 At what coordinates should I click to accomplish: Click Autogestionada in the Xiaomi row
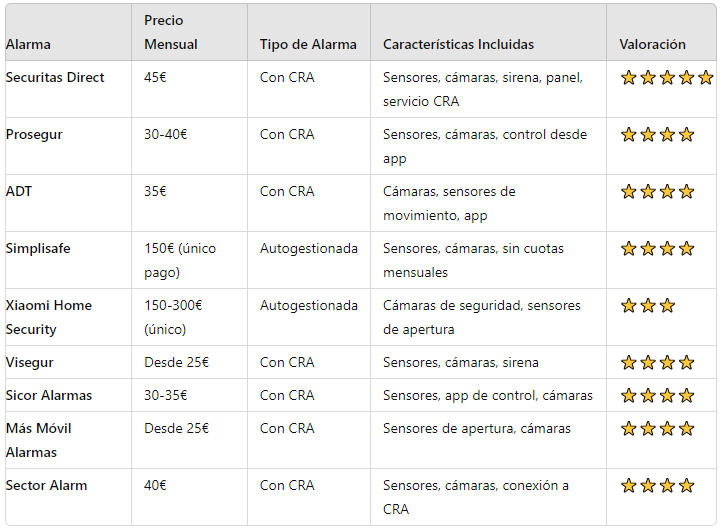coord(309,305)
